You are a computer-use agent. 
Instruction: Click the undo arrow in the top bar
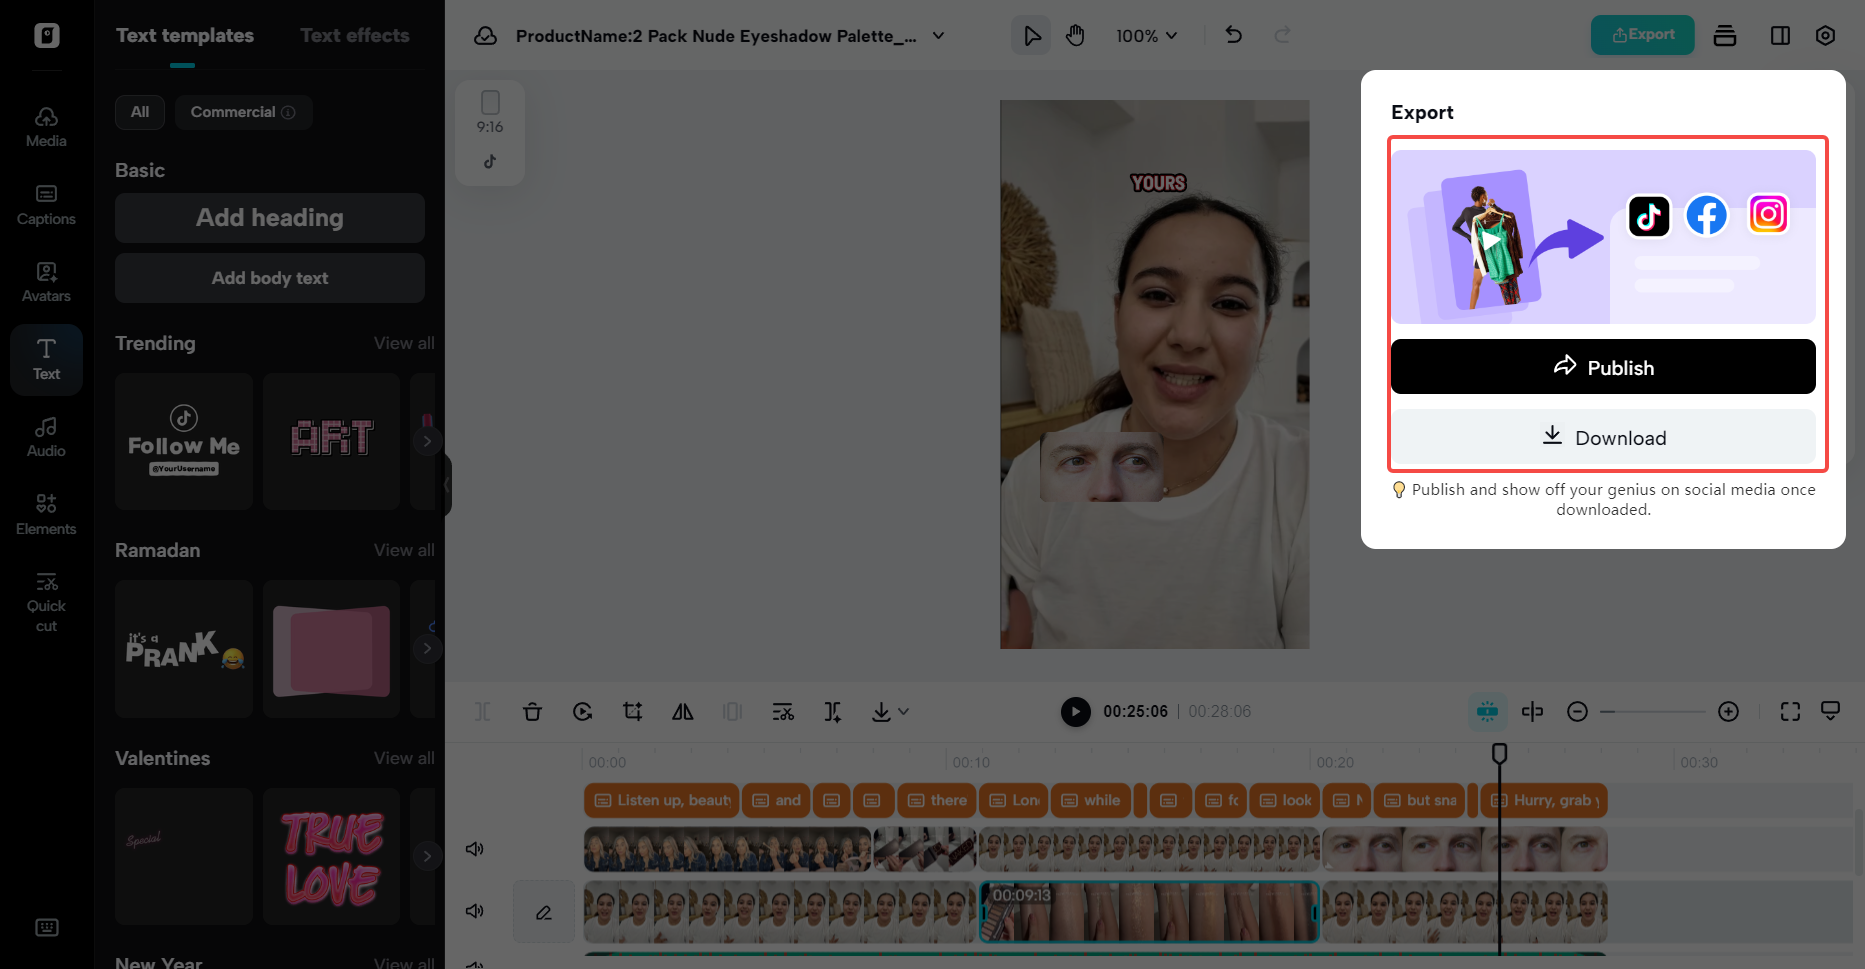[1233, 35]
